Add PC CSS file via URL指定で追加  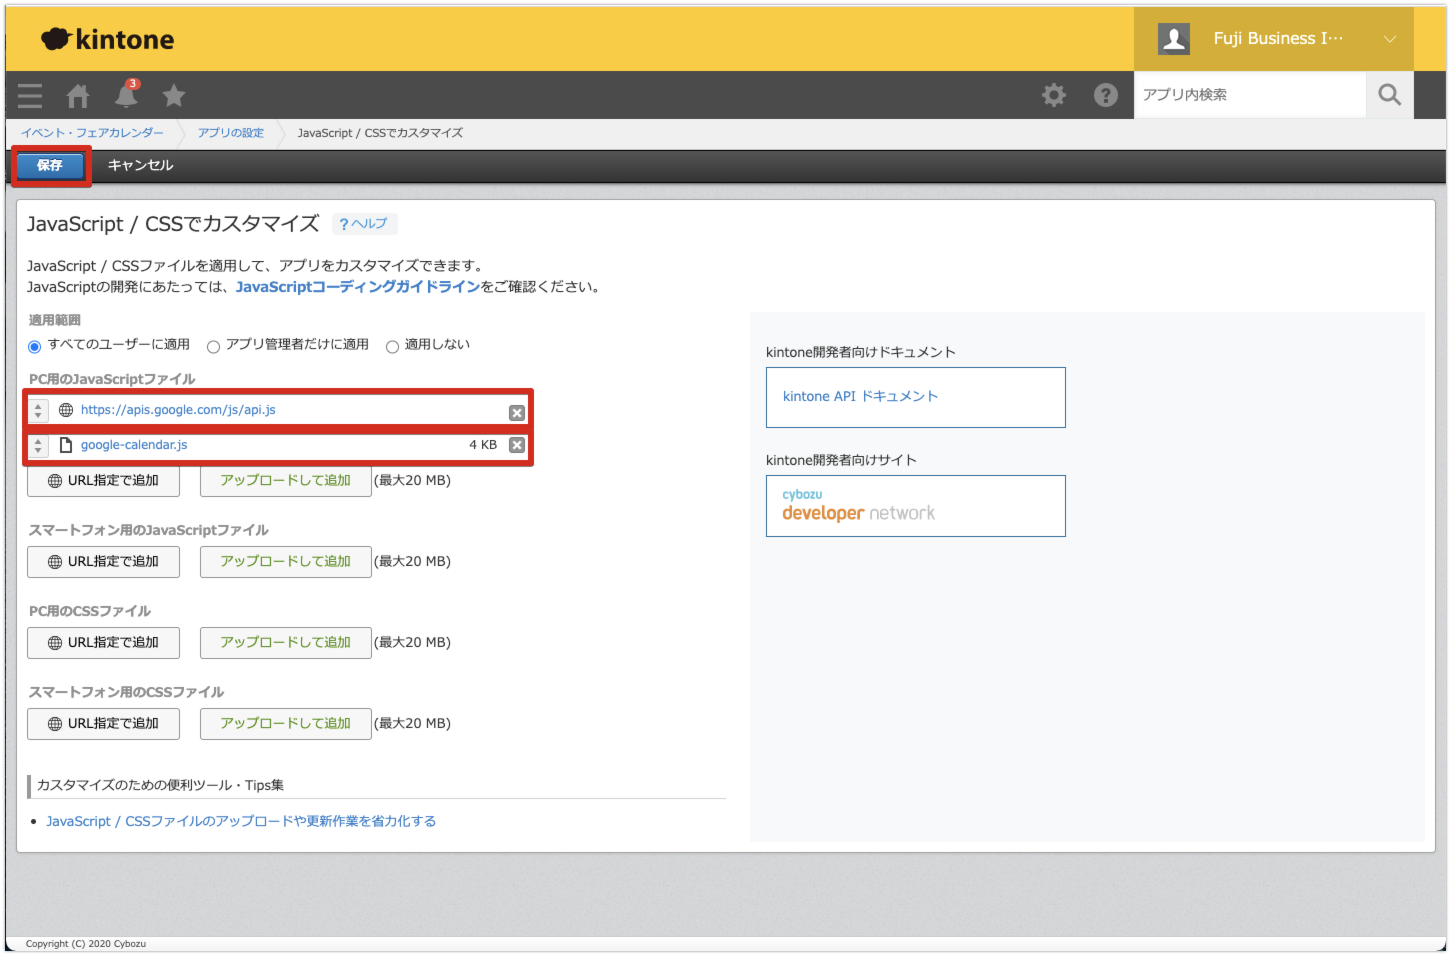[x=103, y=643]
